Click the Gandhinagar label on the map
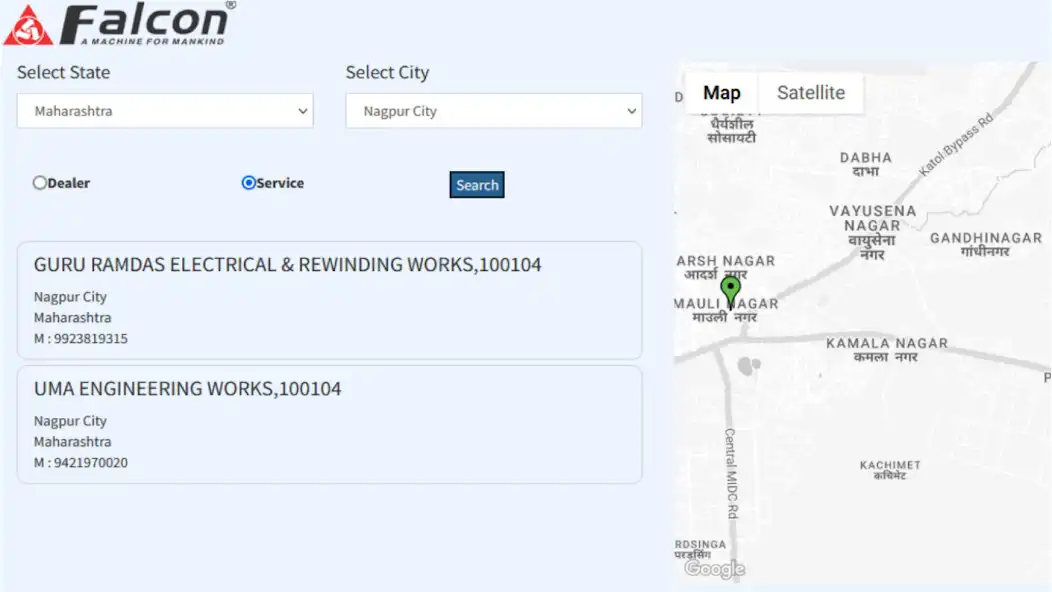Screen dimensions: 1052x592 click(985, 243)
